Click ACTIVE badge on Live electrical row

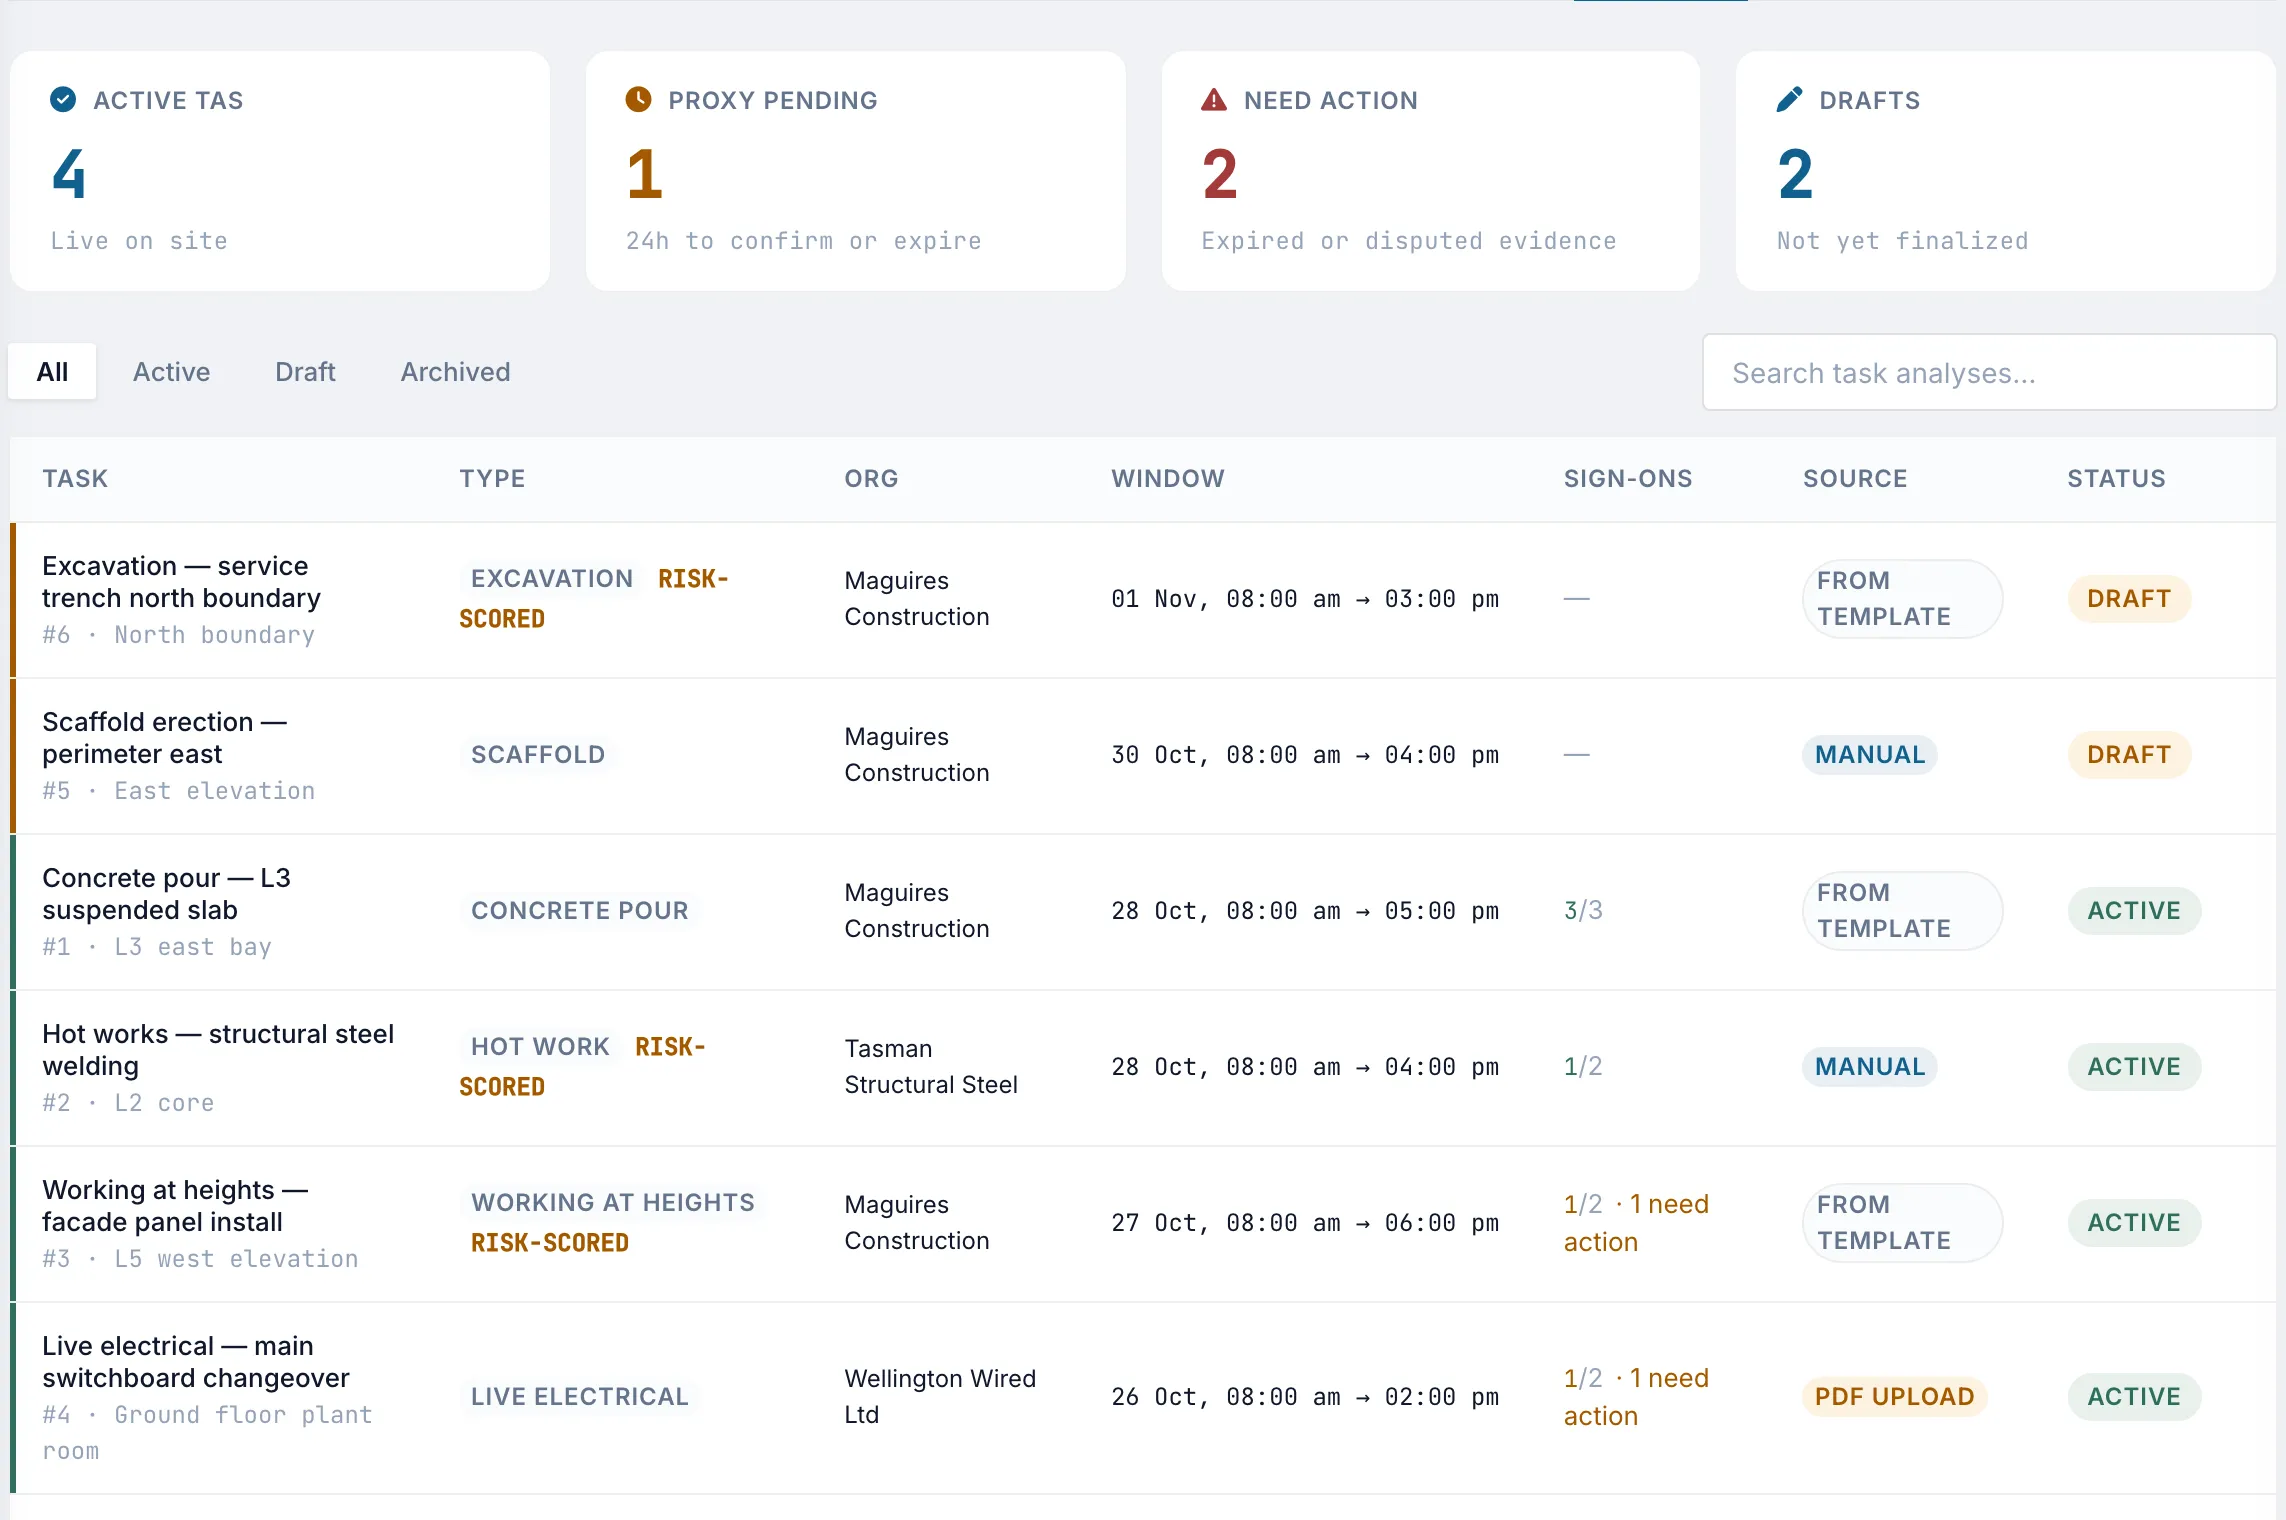pos(2134,1397)
